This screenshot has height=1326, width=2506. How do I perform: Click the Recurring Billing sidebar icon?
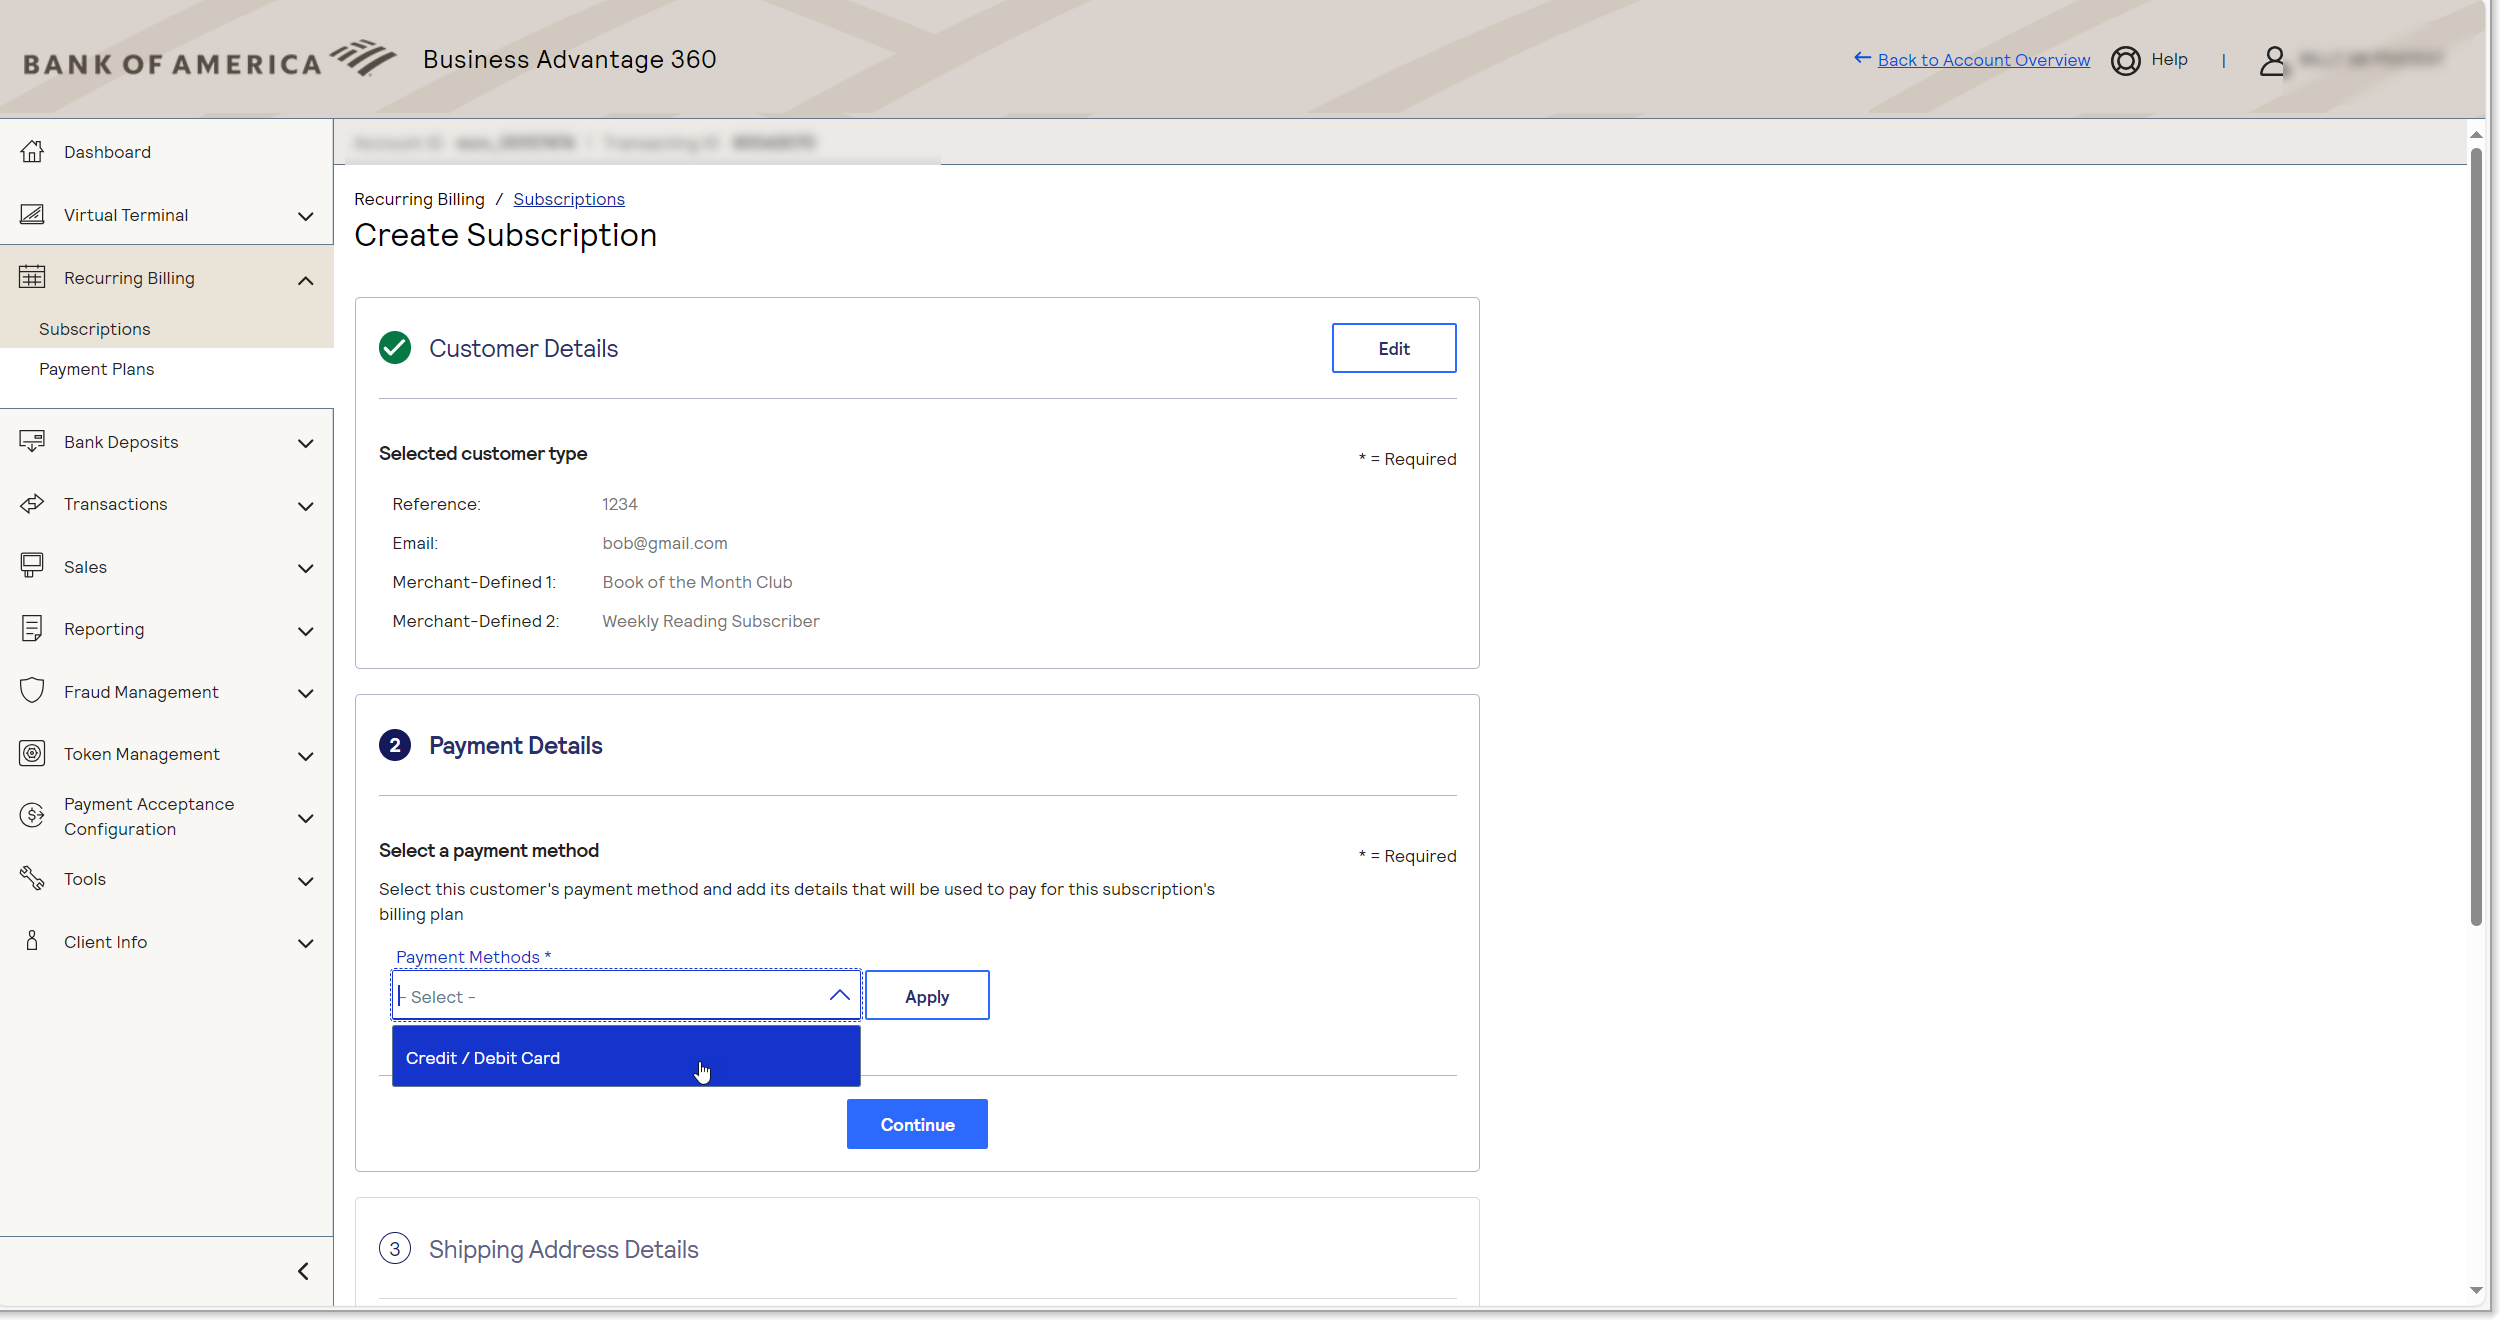click(31, 275)
